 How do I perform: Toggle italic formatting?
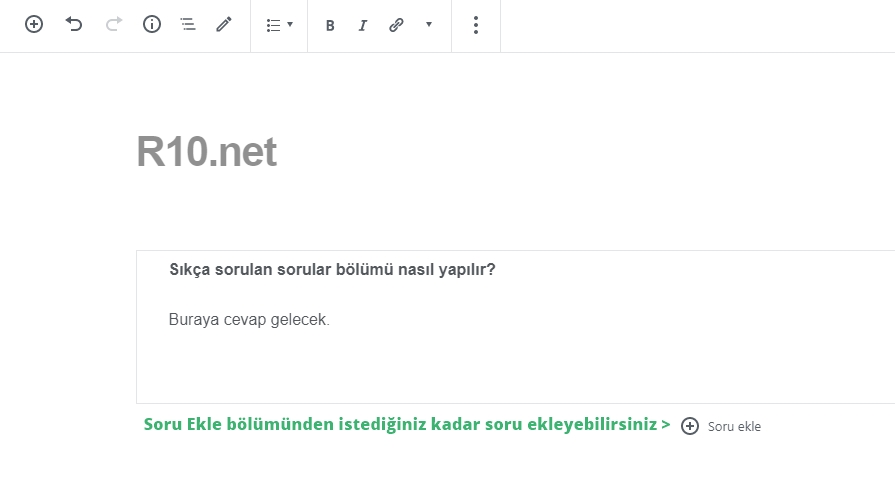tap(362, 26)
